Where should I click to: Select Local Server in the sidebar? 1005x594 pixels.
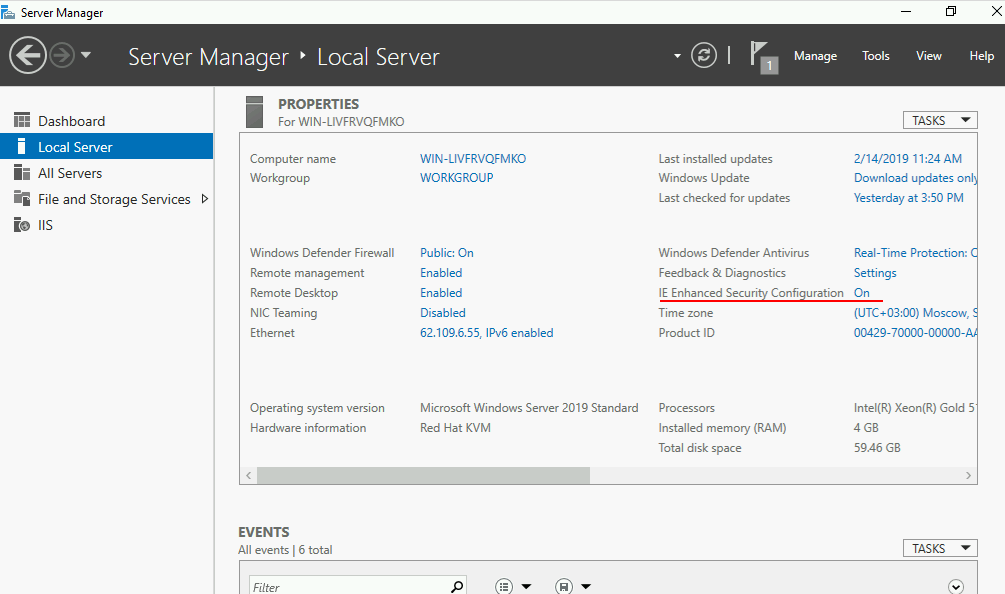(x=106, y=147)
